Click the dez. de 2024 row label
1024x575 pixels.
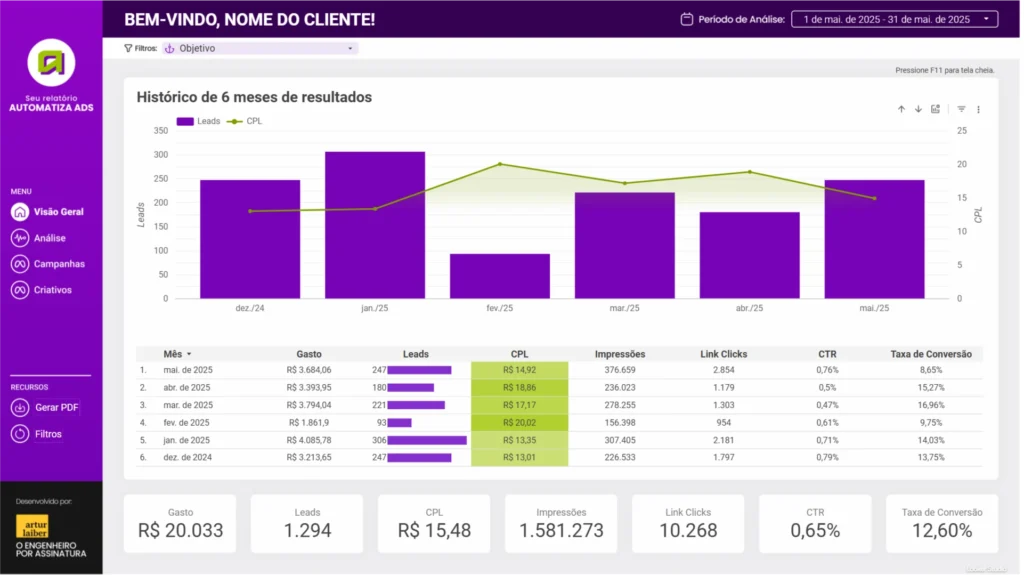(187, 457)
